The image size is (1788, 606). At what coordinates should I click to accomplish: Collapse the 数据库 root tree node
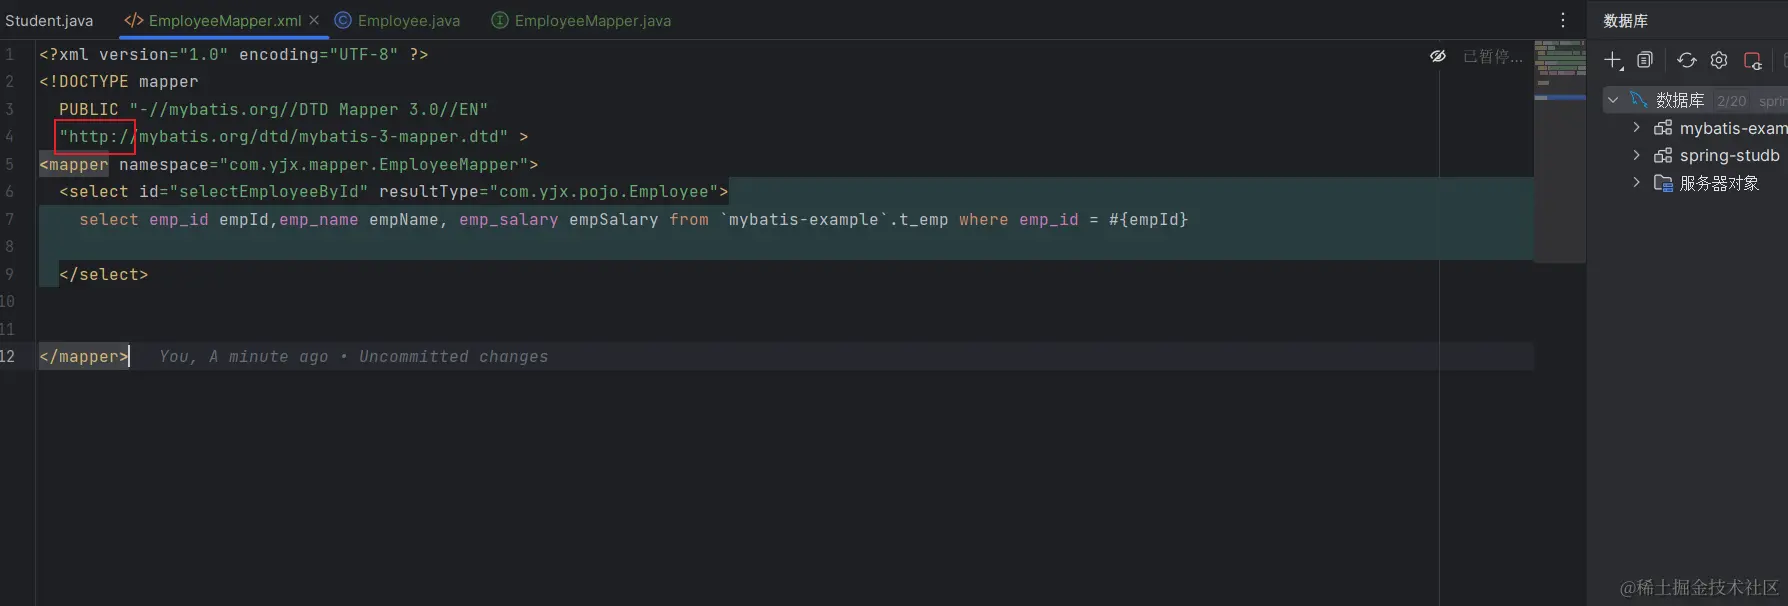(1613, 100)
